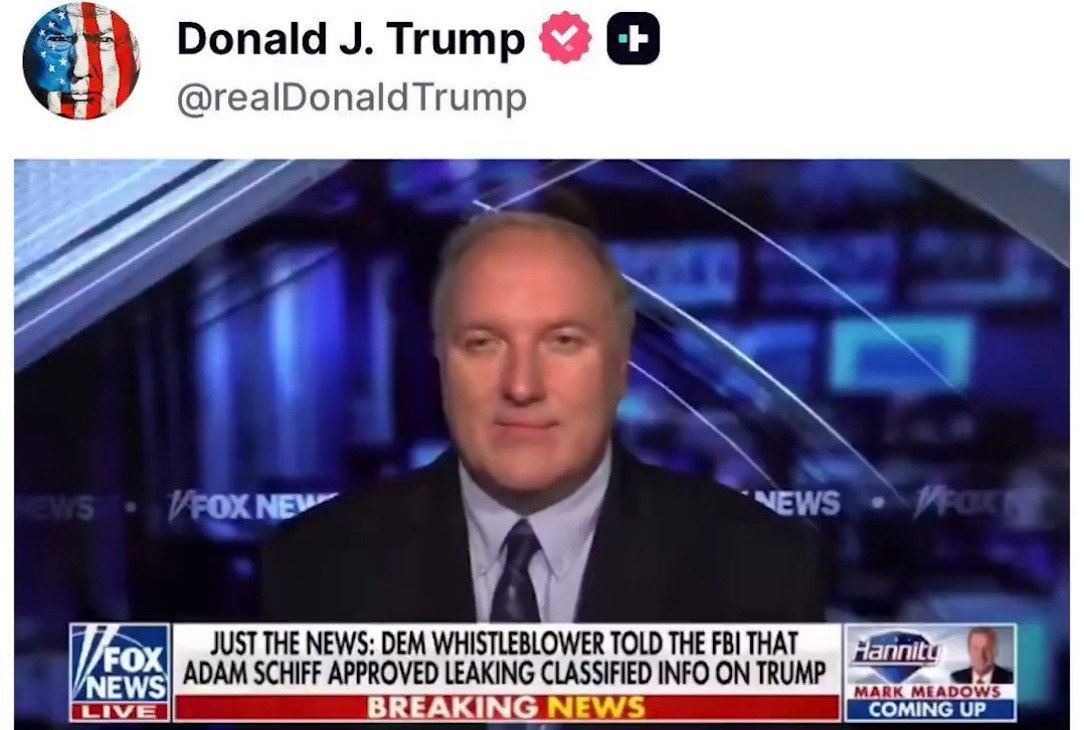Click the 'JUST THE NEWS: DEM WHISTLEBLOWER' headline line
This screenshot has height=730, width=1084.
coord(504,644)
